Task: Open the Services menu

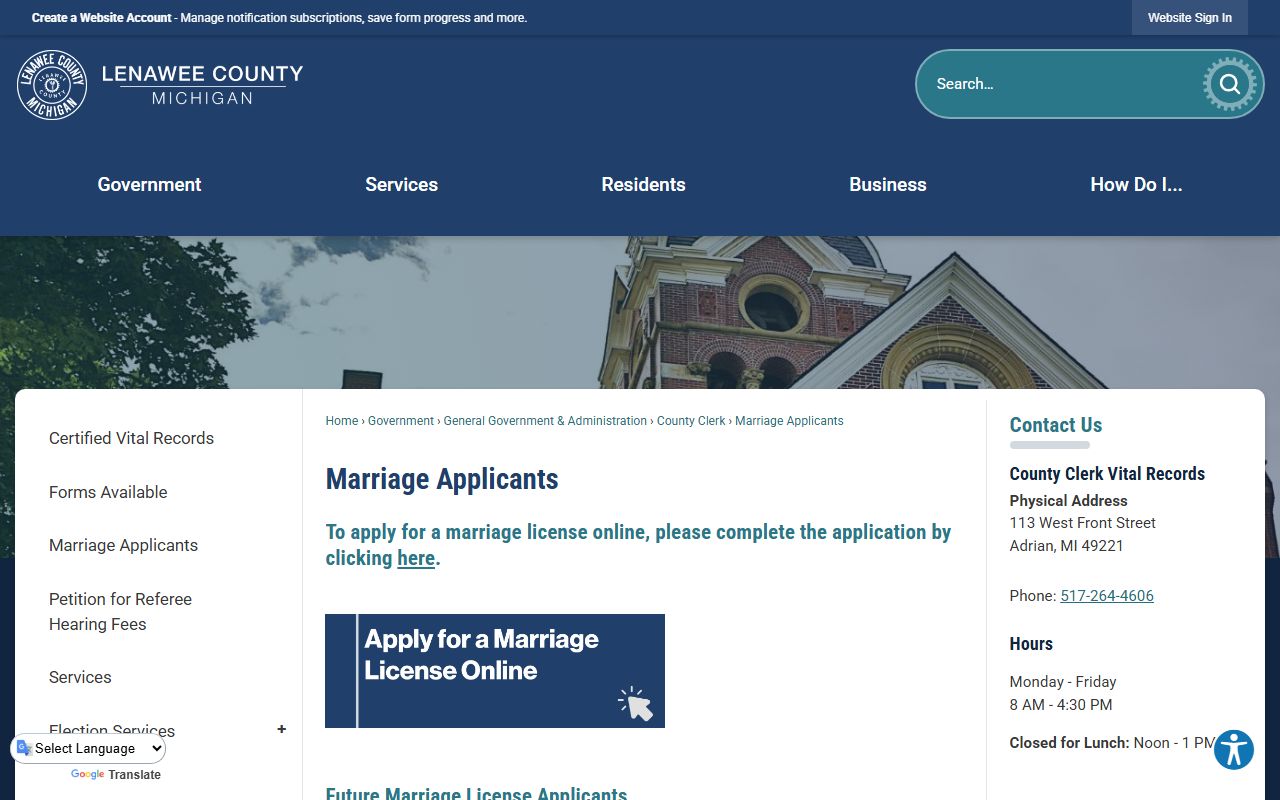Action: click(401, 184)
